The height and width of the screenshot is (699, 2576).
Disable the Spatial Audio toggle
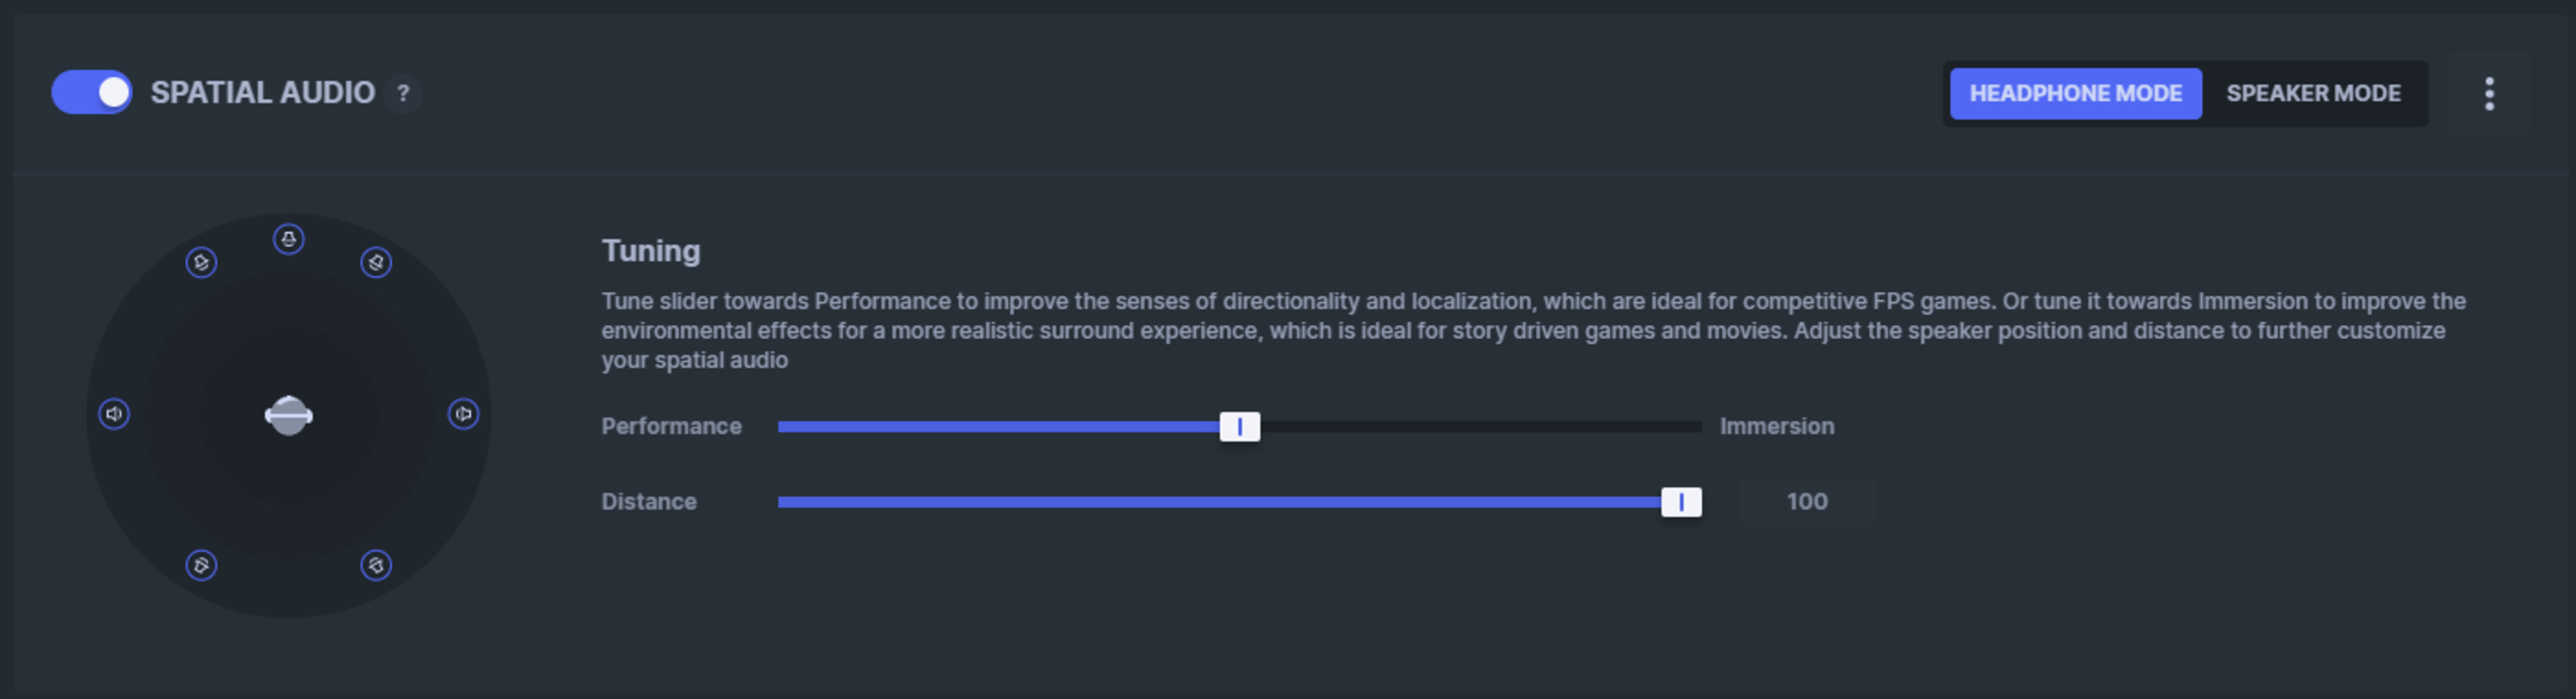[x=91, y=93]
